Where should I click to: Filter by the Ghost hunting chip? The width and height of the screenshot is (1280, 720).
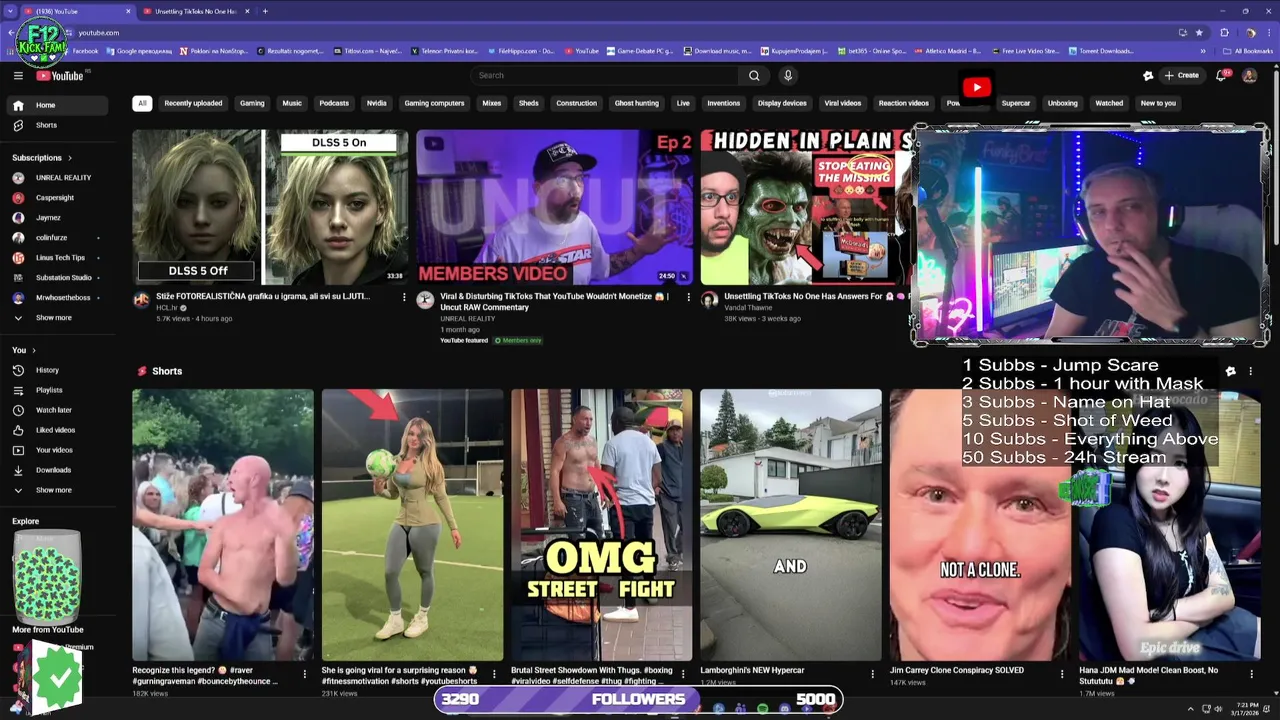pos(636,103)
